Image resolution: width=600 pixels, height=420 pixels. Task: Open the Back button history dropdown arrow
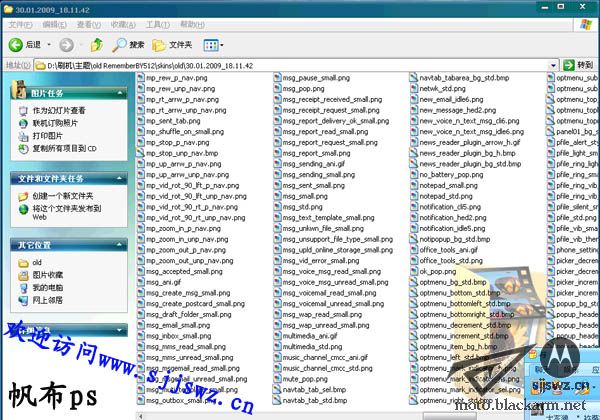pos(48,44)
